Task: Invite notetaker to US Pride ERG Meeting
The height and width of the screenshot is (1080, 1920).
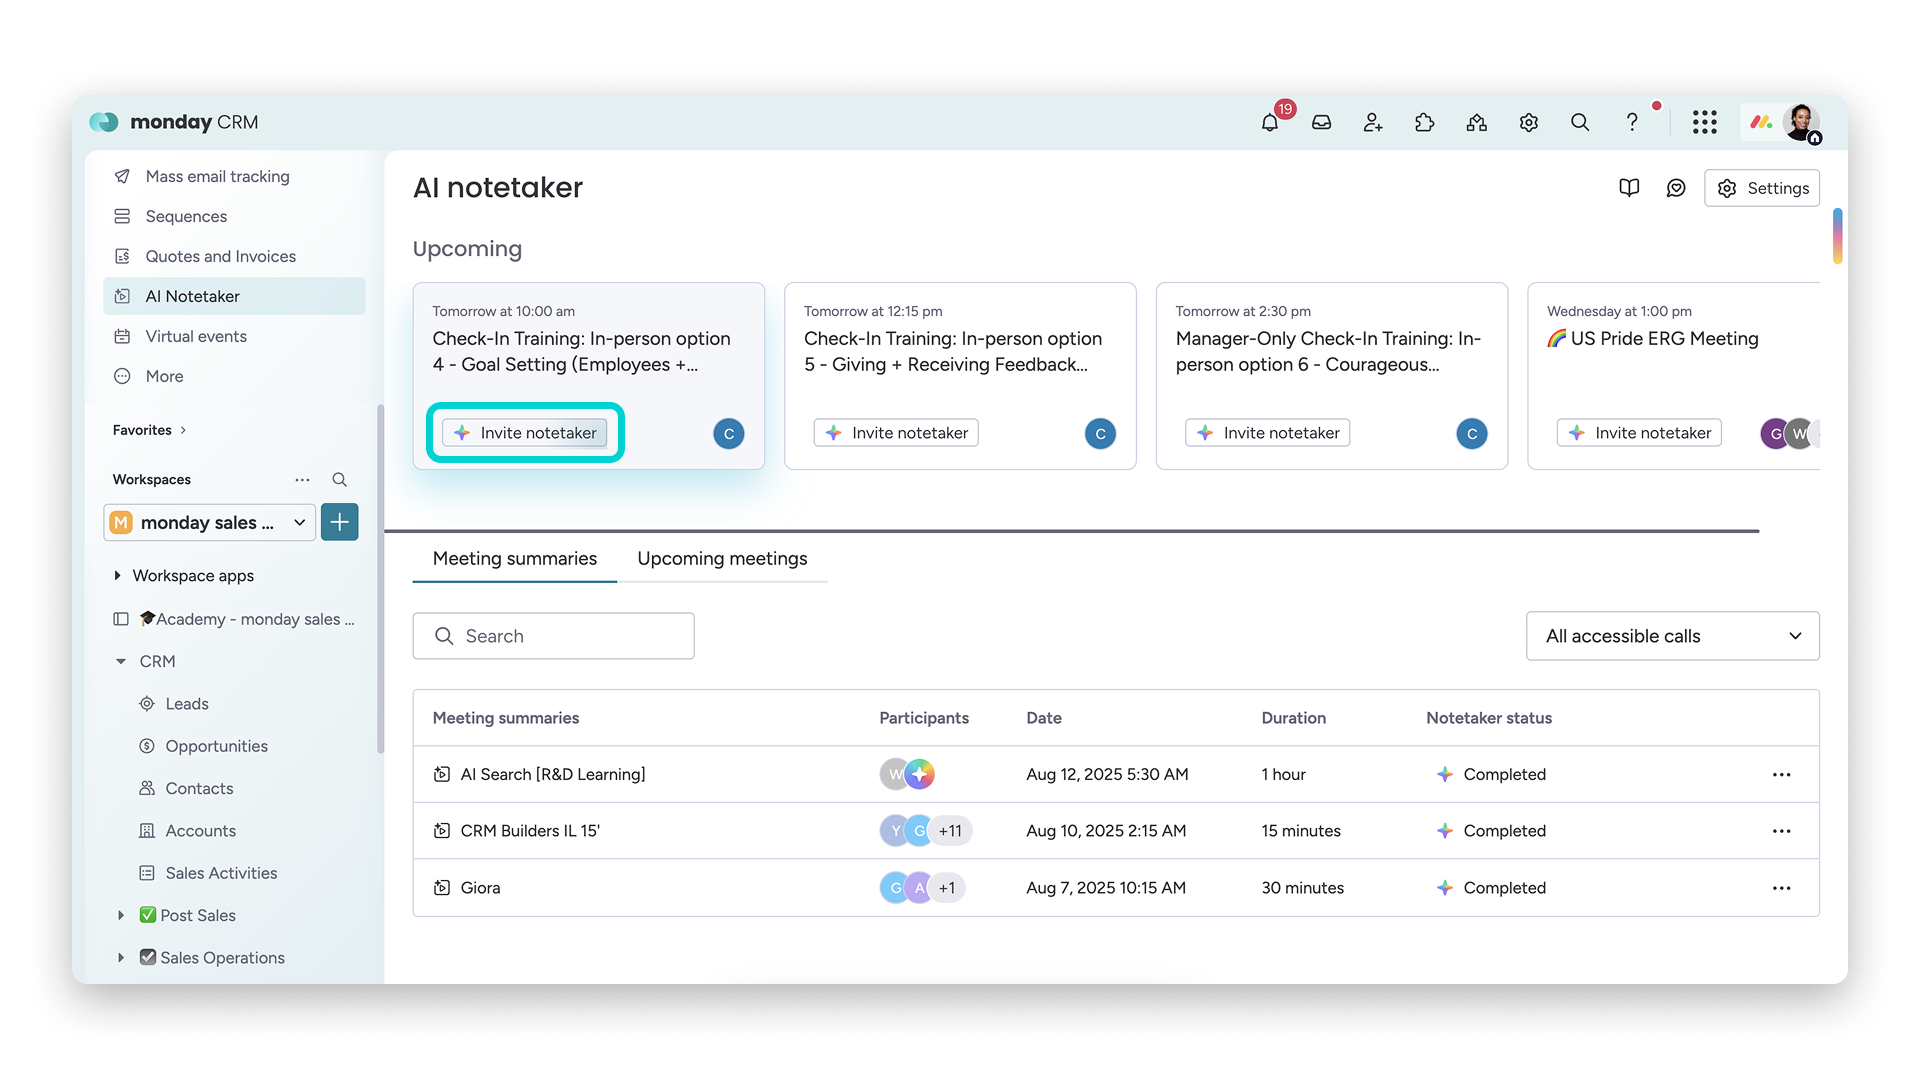Action: tap(1639, 433)
